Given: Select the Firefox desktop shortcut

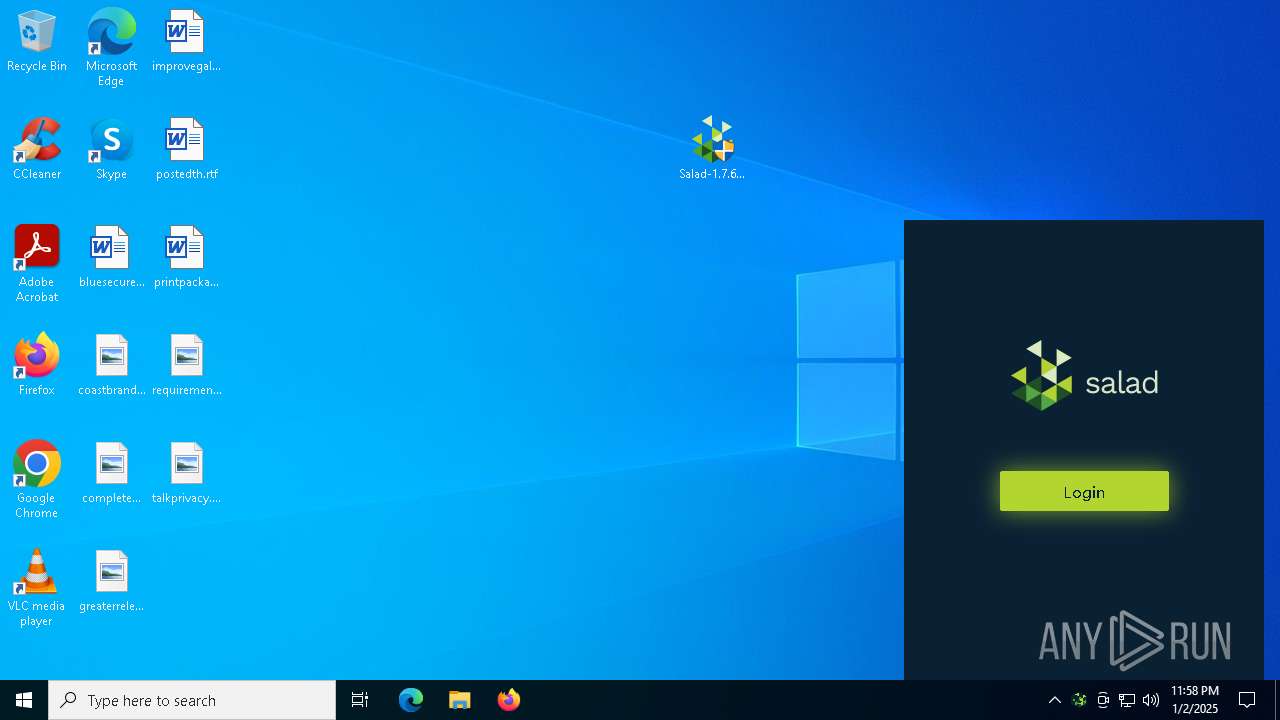Looking at the screenshot, I should click(x=37, y=366).
